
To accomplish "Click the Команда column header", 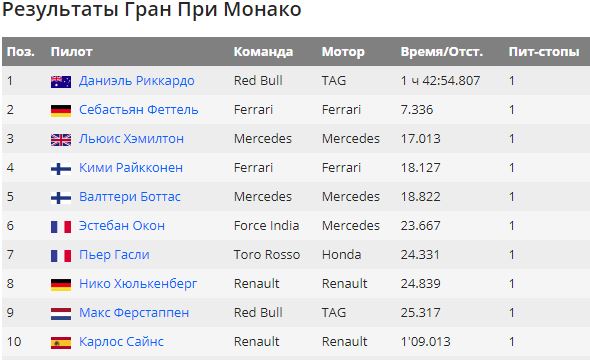I will tap(263, 52).
